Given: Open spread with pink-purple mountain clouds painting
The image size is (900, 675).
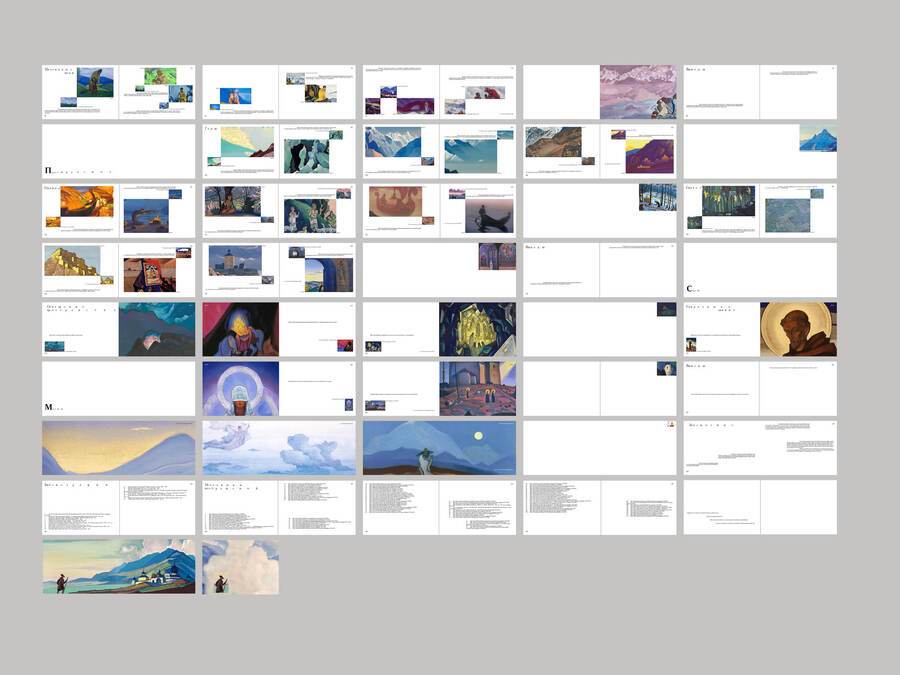Looking at the screenshot, I should coord(599,92).
